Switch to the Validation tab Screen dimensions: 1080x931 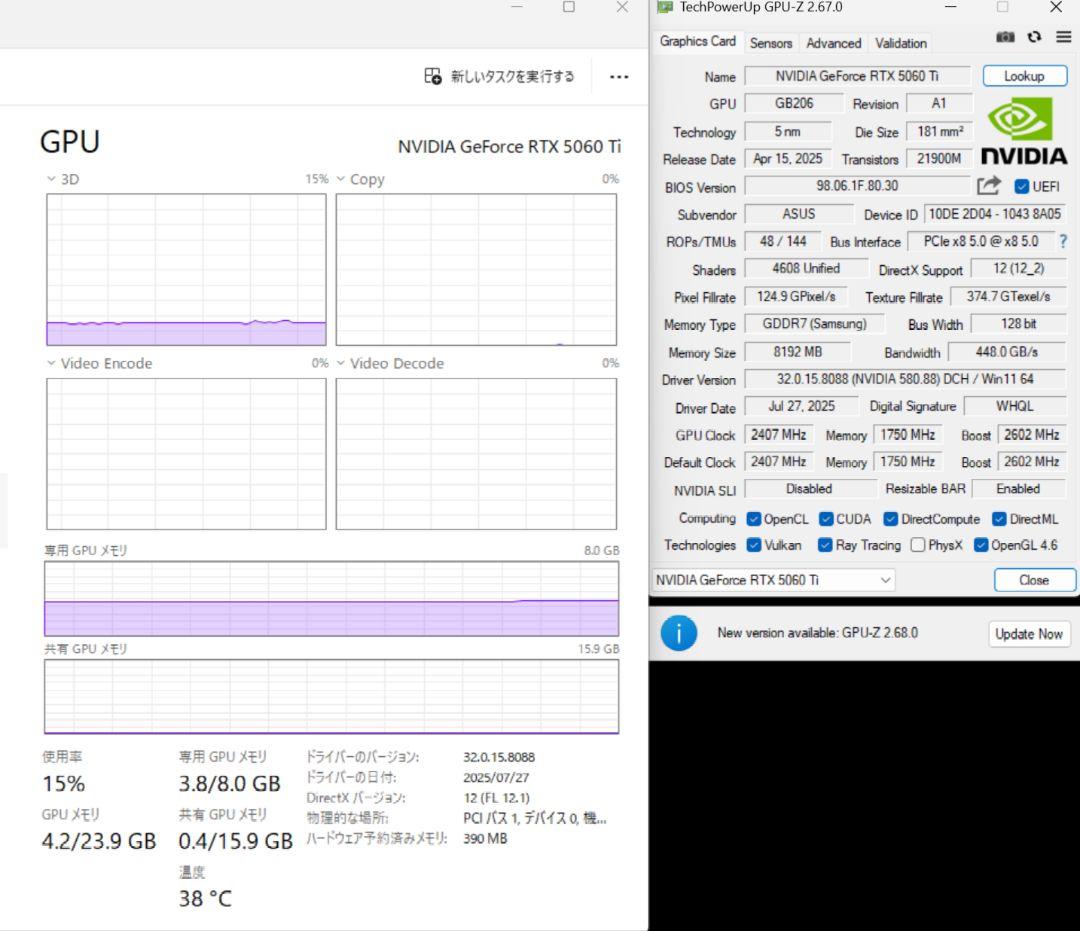point(900,43)
